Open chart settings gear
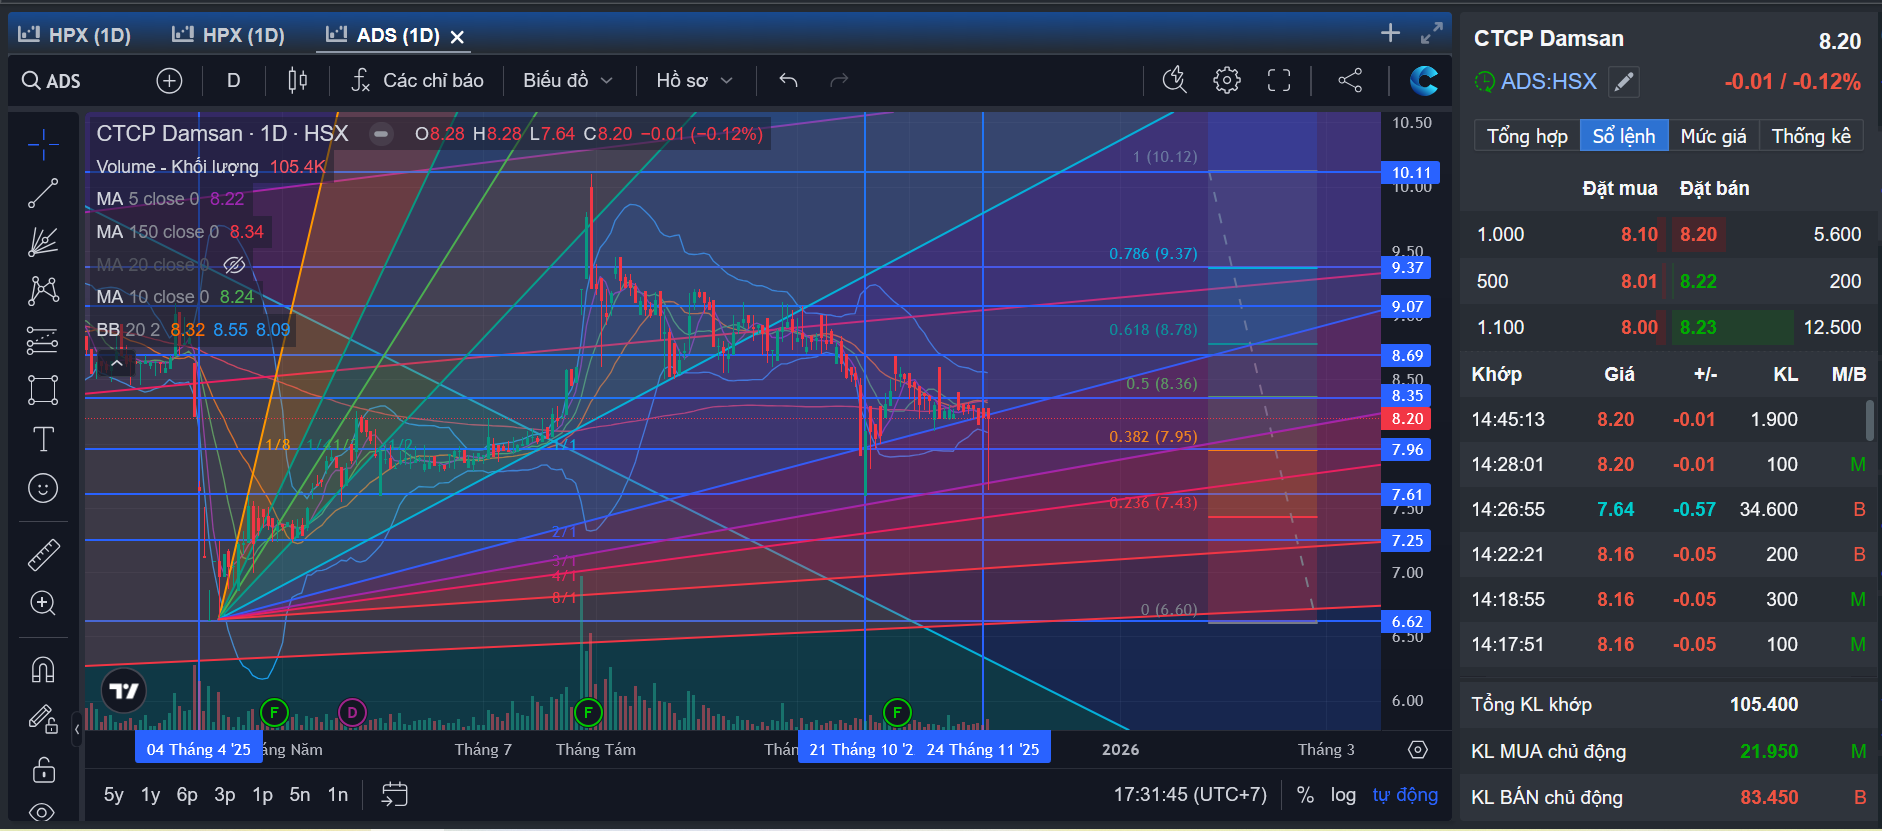Screen dimensions: 1882x831 [x=1227, y=80]
